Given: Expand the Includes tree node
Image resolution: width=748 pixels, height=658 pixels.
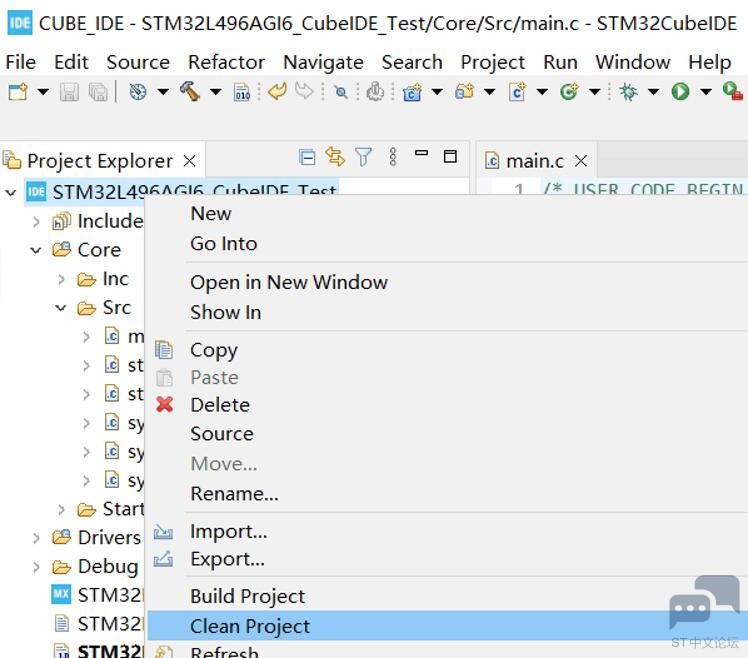Looking at the screenshot, I should (36, 221).
